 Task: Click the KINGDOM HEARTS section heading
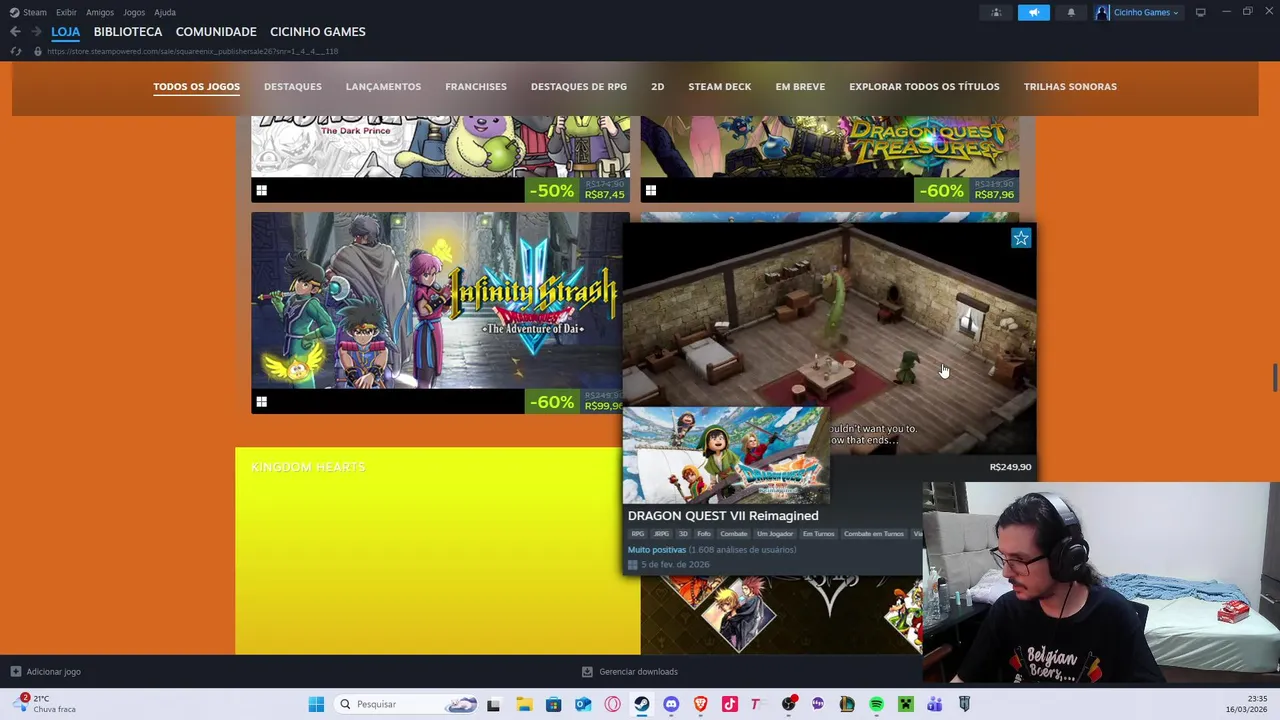coord(308,467)
